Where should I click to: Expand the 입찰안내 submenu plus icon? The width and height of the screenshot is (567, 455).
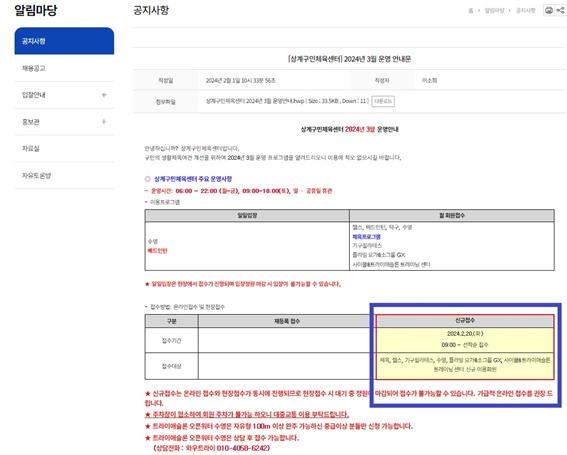(x=104, y=95)
